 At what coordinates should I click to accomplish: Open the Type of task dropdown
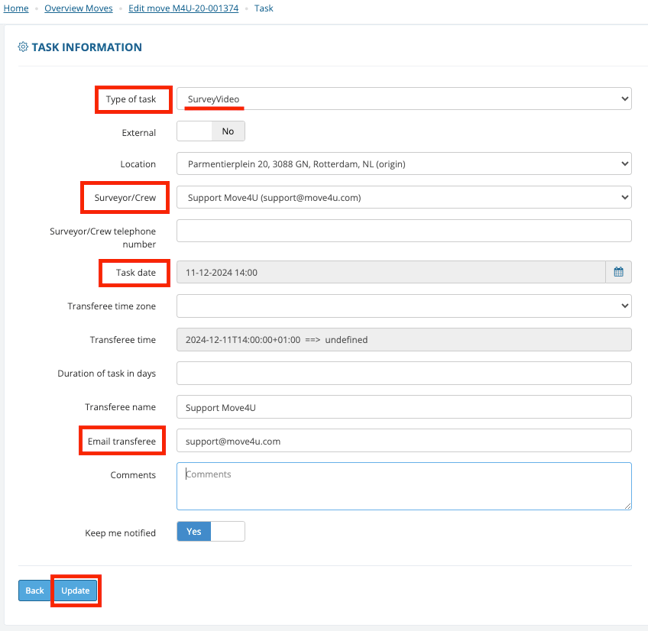pyautogui.click(x=404, y=99)
